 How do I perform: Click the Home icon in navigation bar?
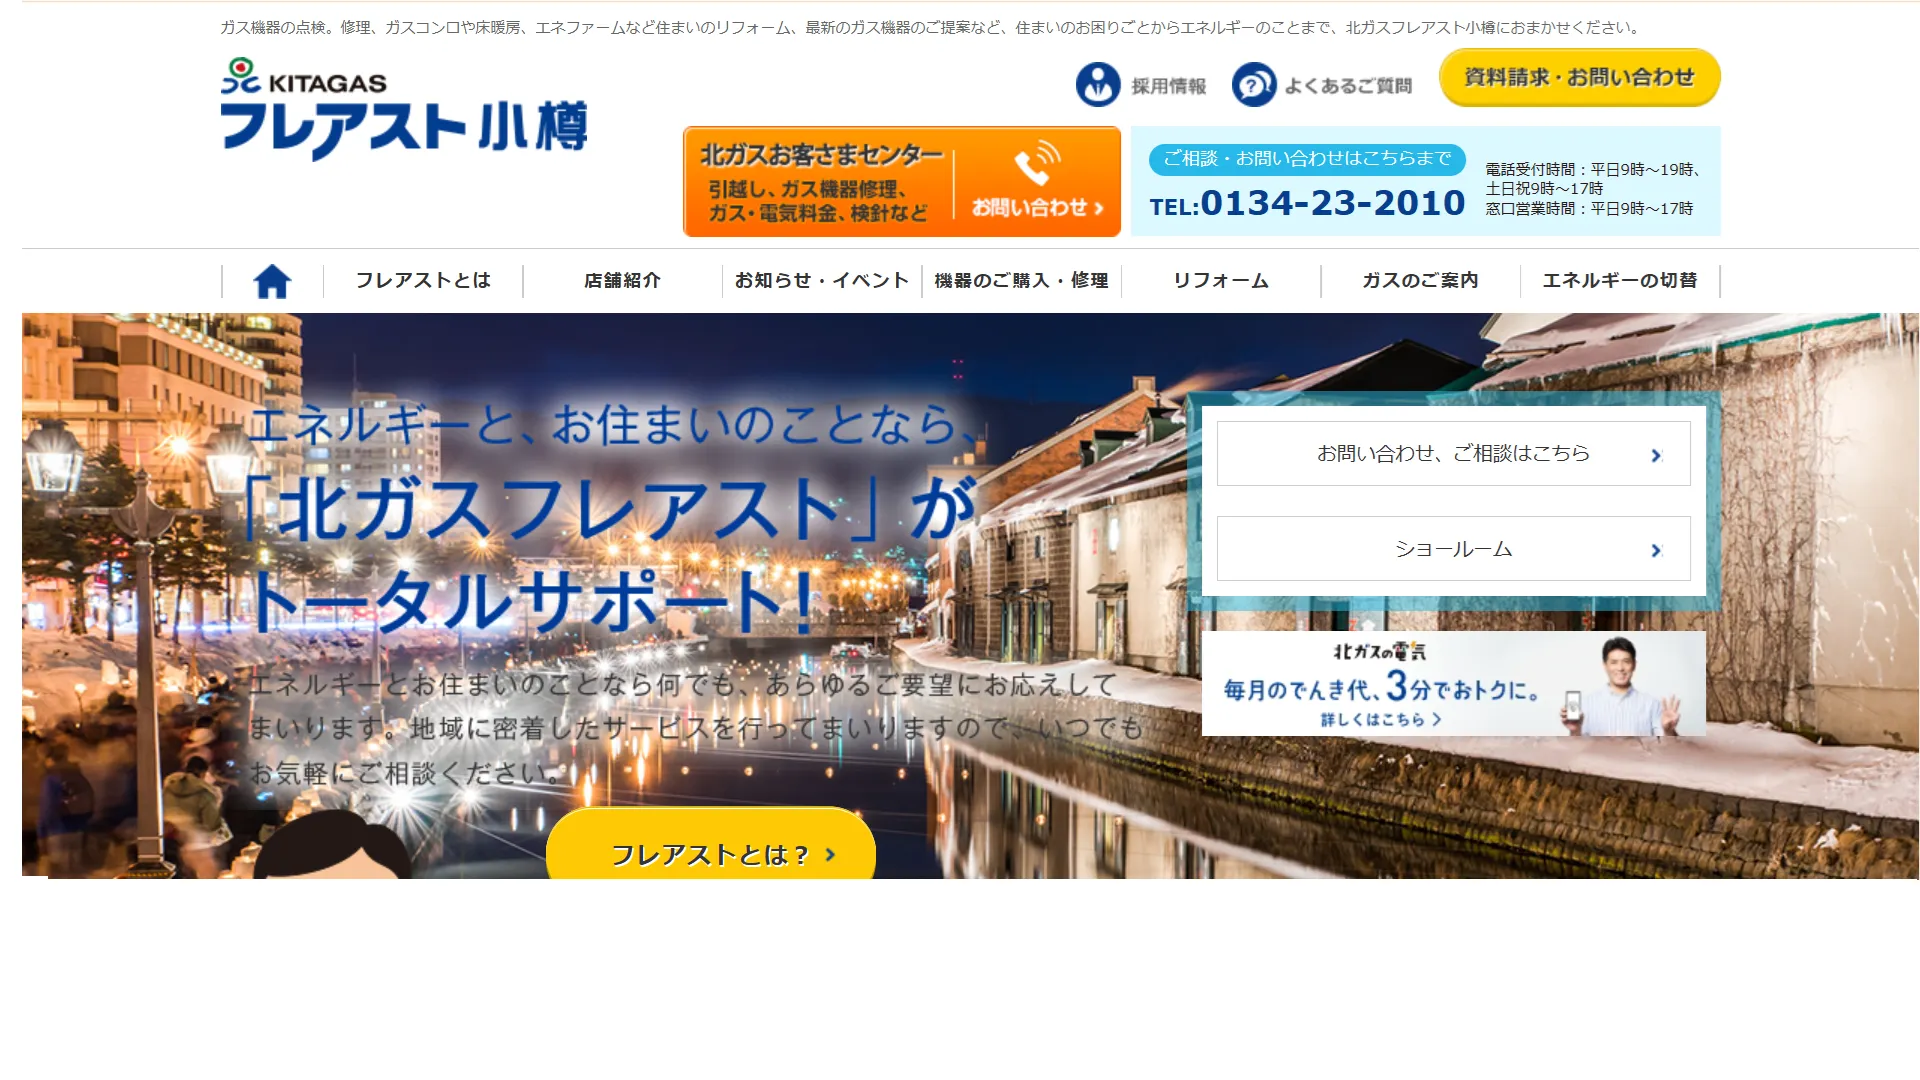click(x=272, y=281)
